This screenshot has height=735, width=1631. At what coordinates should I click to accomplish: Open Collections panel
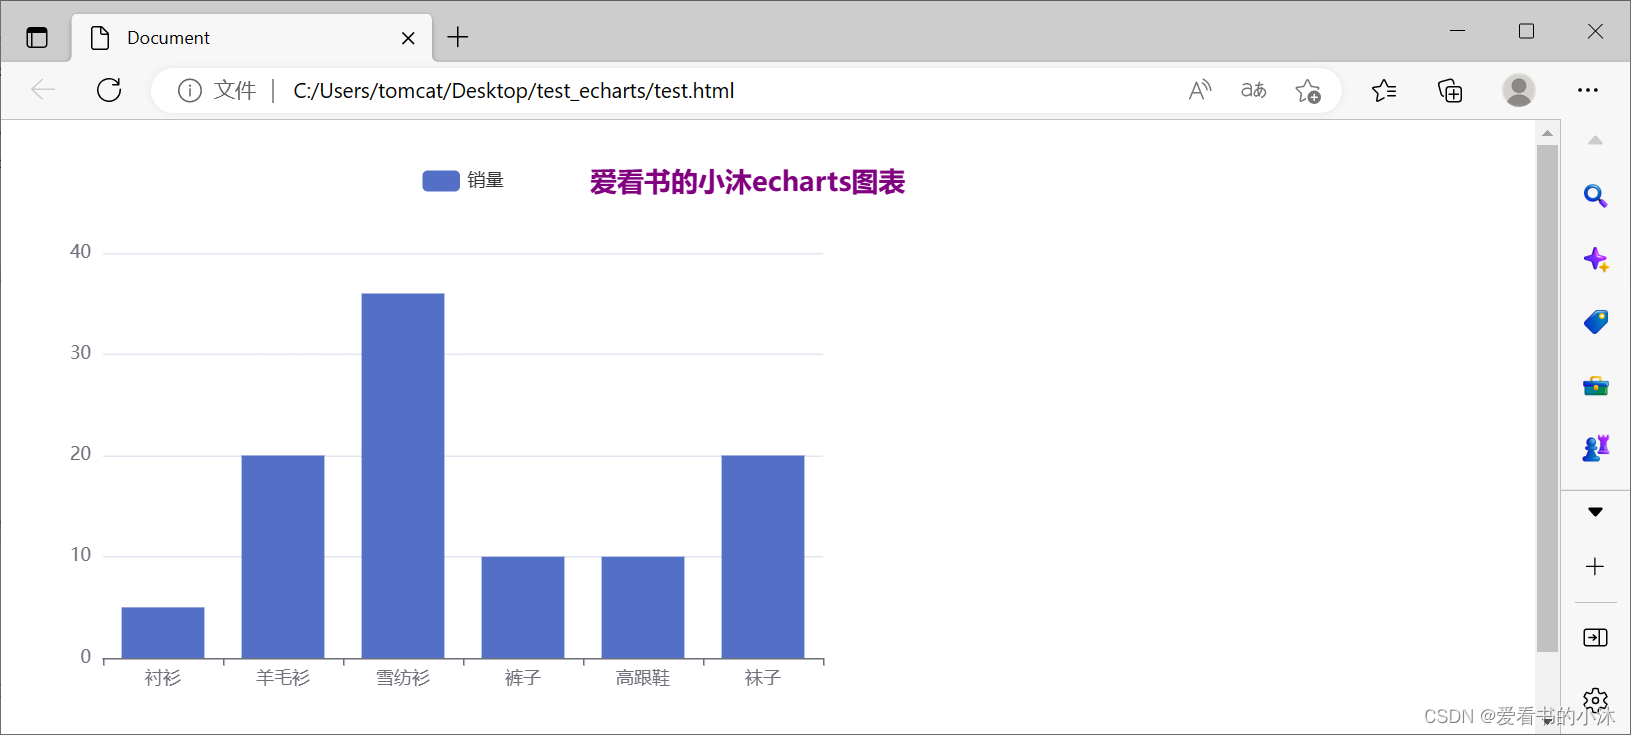tap(1450, 90)
